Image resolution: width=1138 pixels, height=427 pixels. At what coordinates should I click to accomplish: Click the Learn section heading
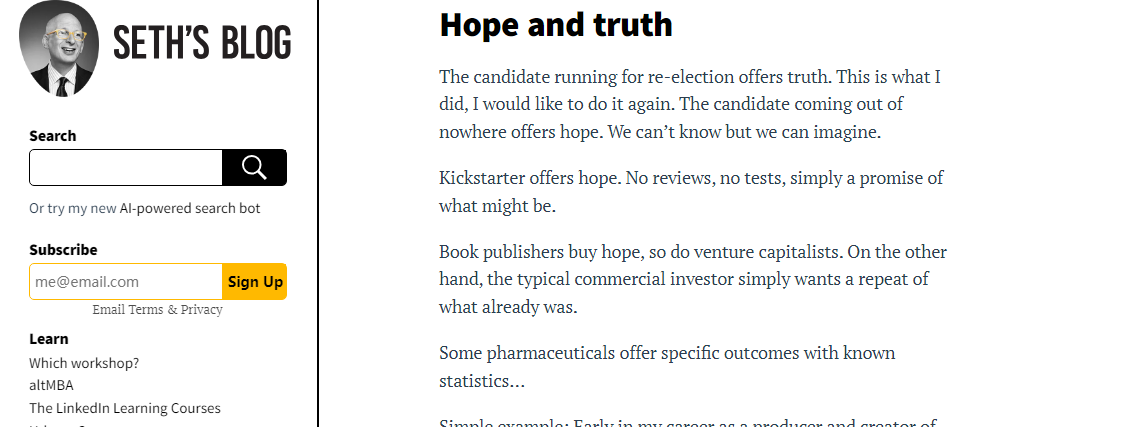click(x=49, y=339)
